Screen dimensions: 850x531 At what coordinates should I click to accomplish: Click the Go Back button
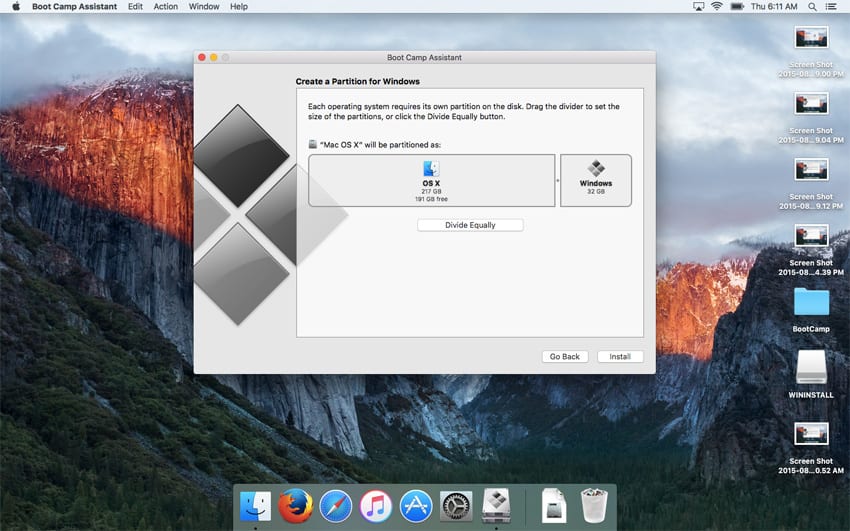tap(565, 357)
